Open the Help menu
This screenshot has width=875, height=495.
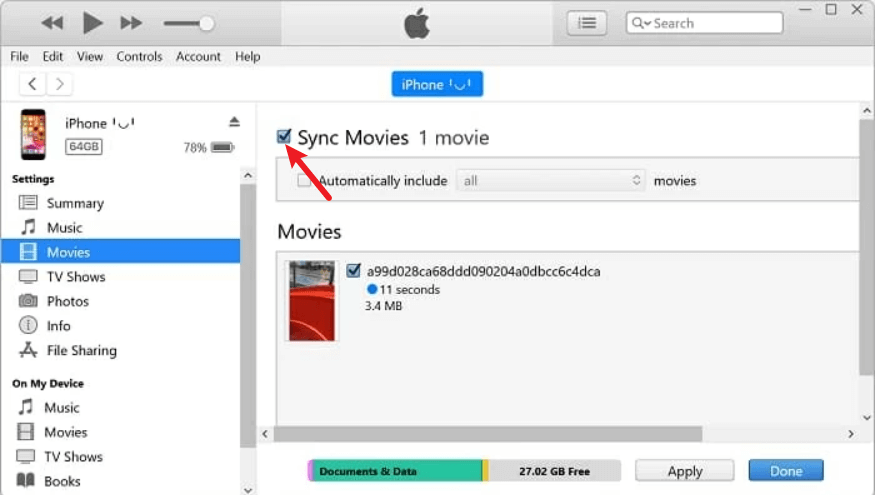247,56
